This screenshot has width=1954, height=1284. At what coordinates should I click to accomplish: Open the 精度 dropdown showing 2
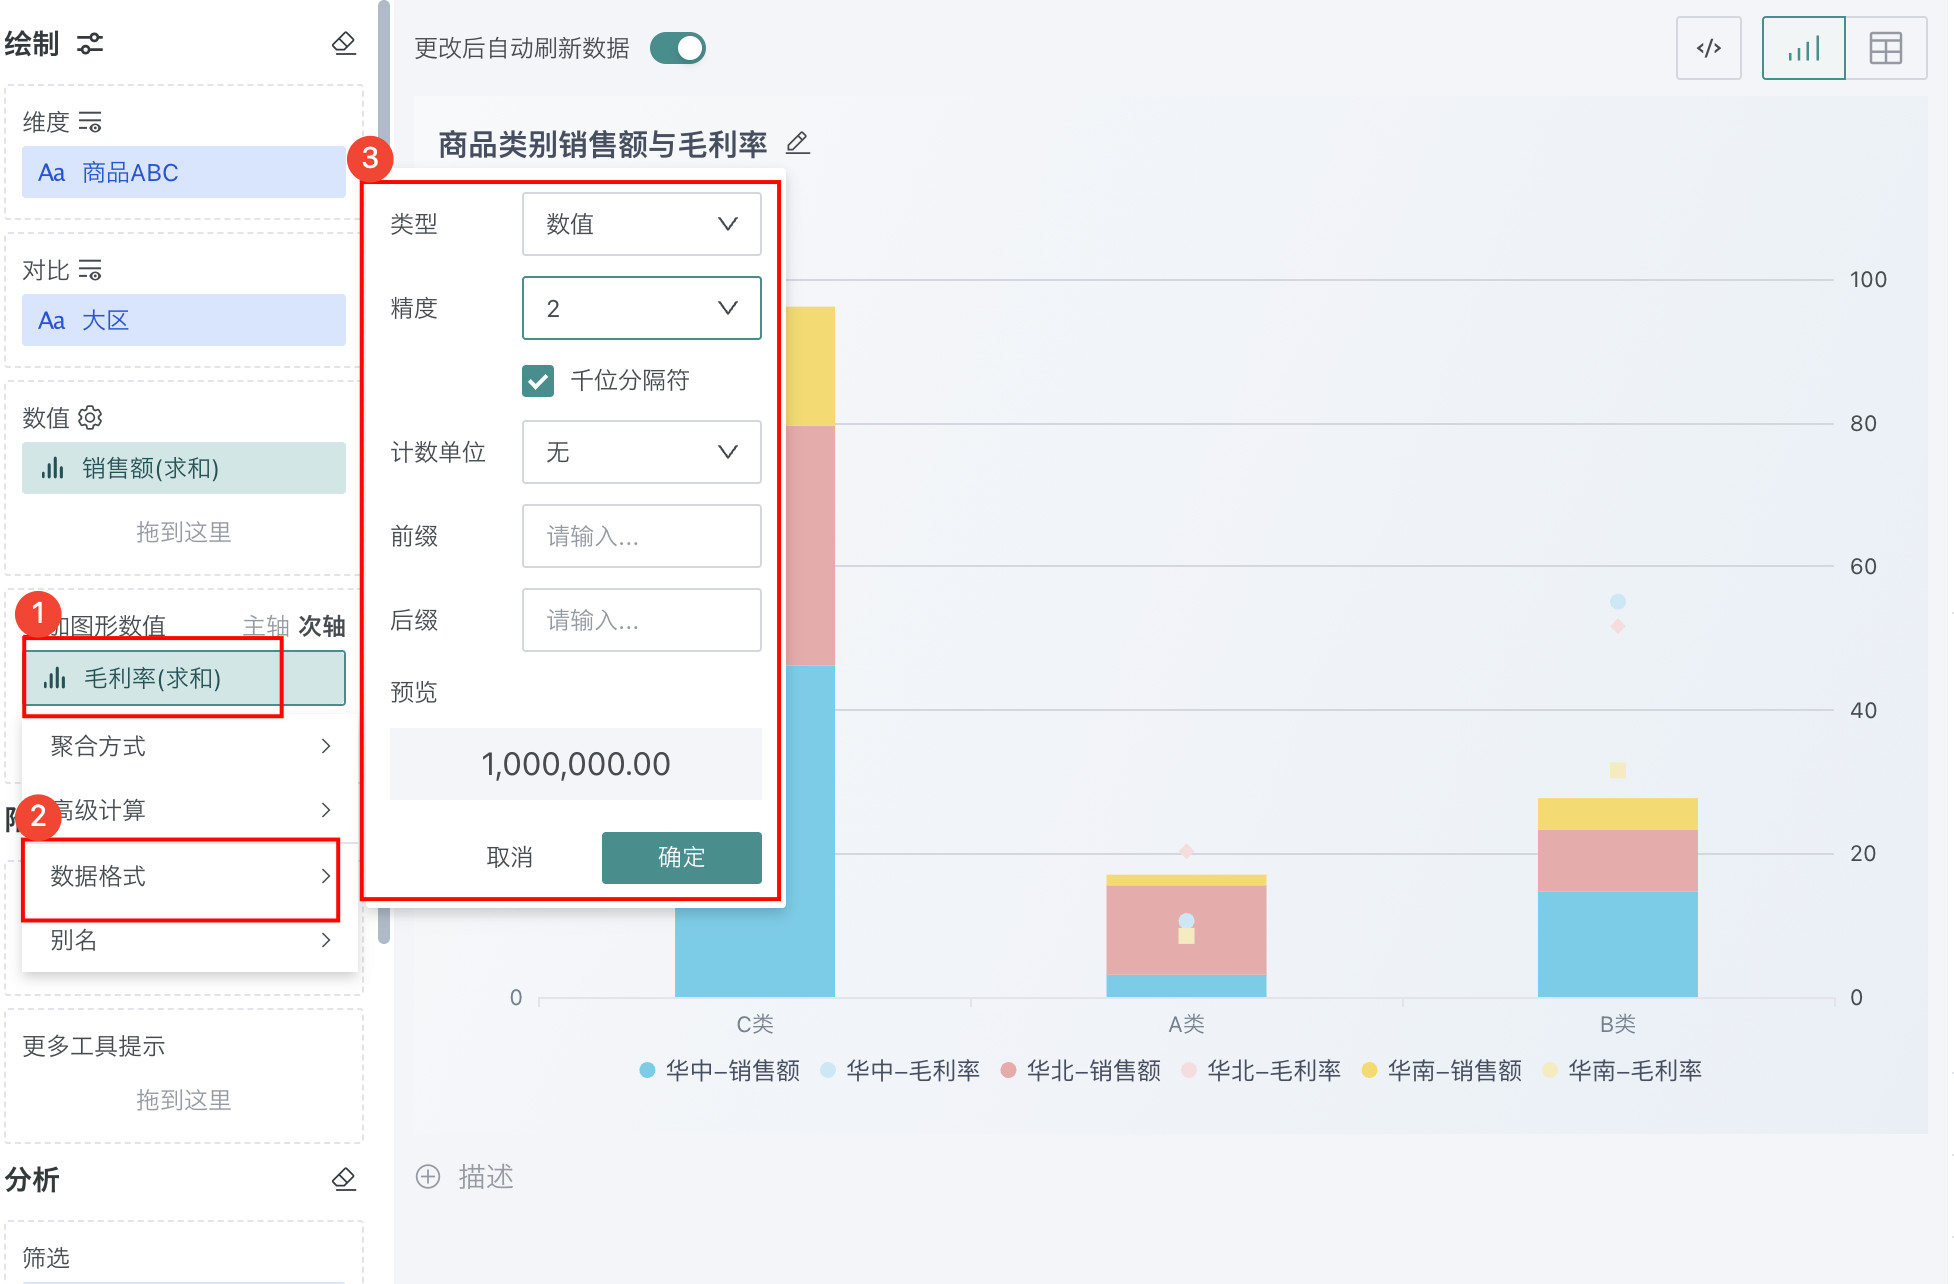pos(641,308)
